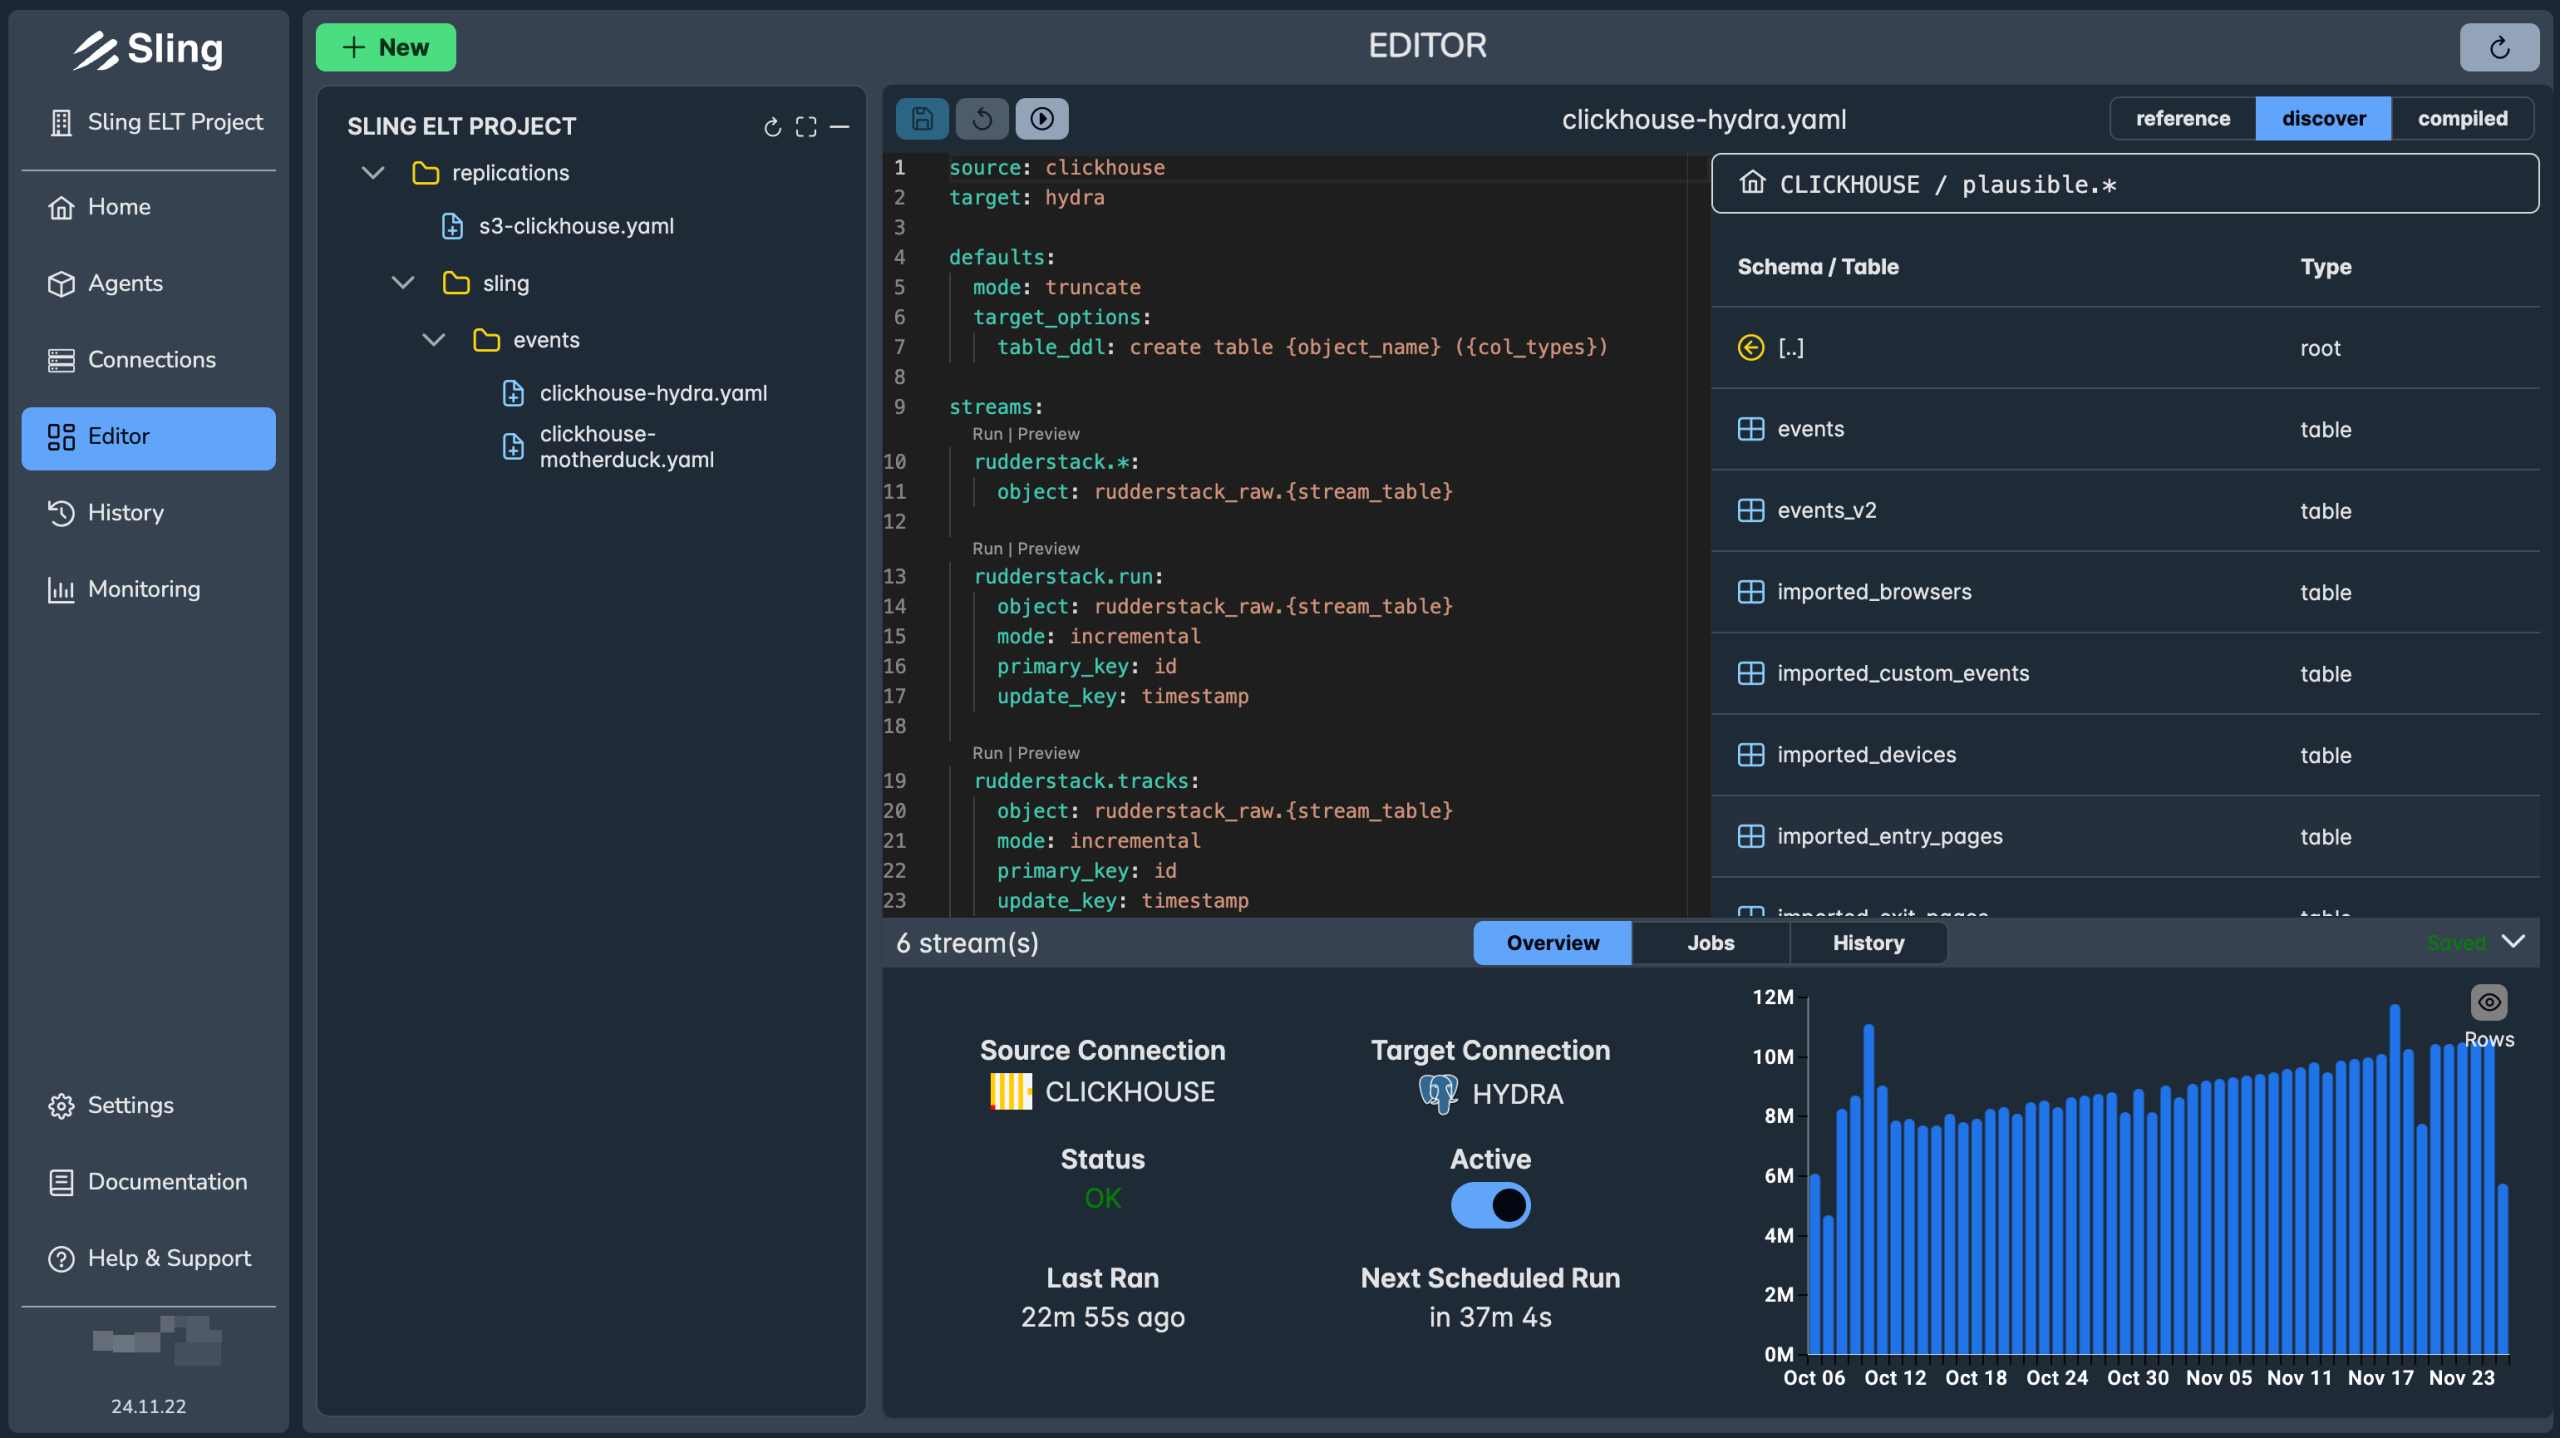Switch to the reference tab
The width and height of the screenshot is (2560, 1438).
coord(2183,119)
